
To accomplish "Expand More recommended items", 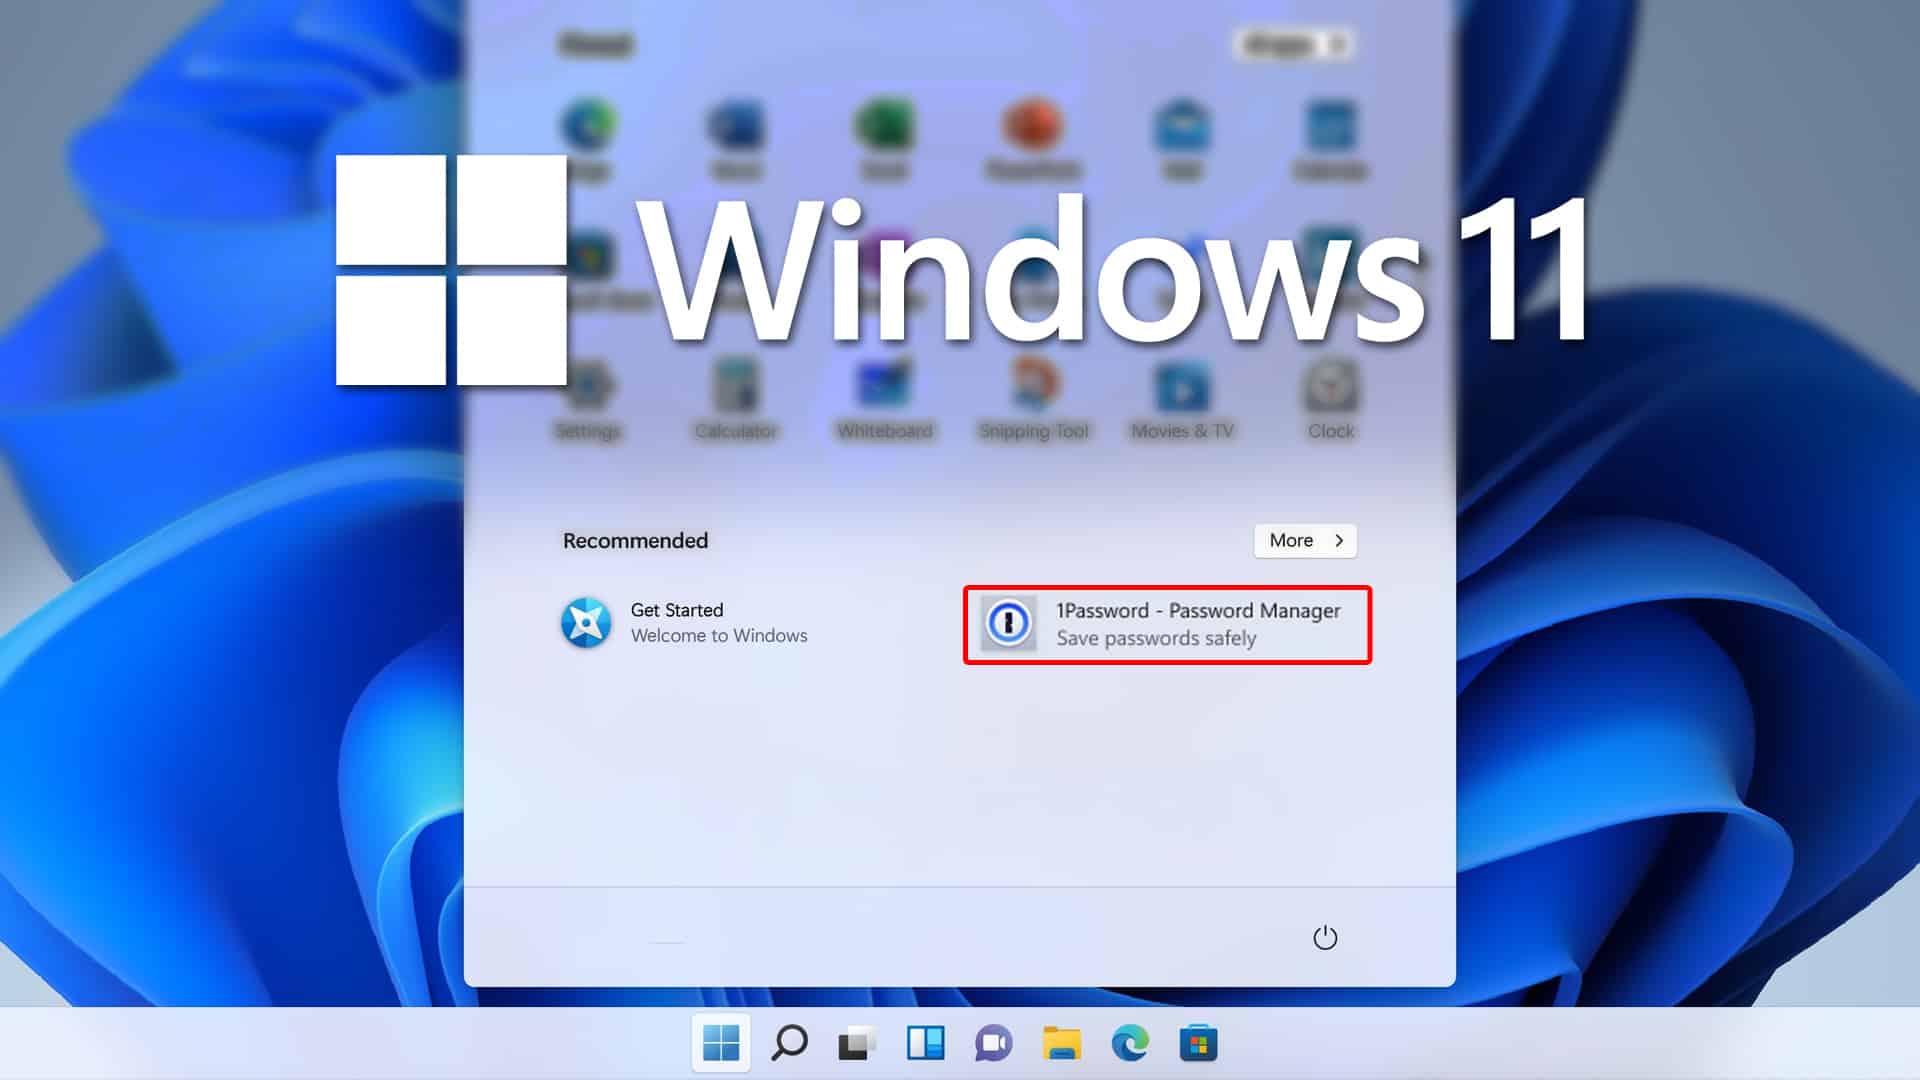I will [1305, 540].
